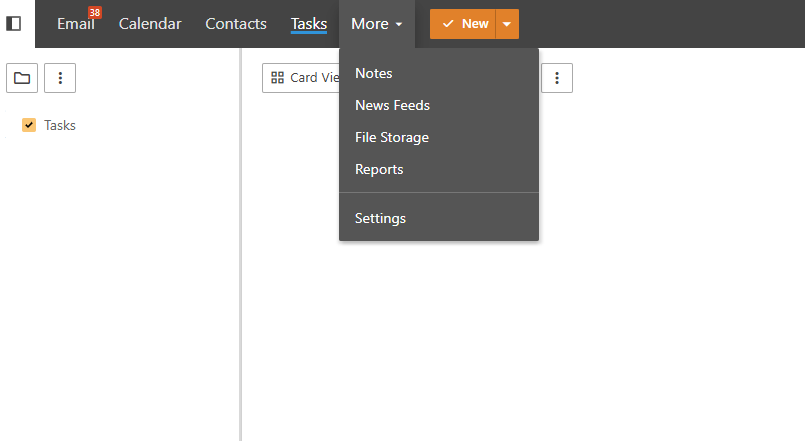This screenshot has height=441, width=805.
Task: Click the folder icon button
Action: tap(22, 78)
